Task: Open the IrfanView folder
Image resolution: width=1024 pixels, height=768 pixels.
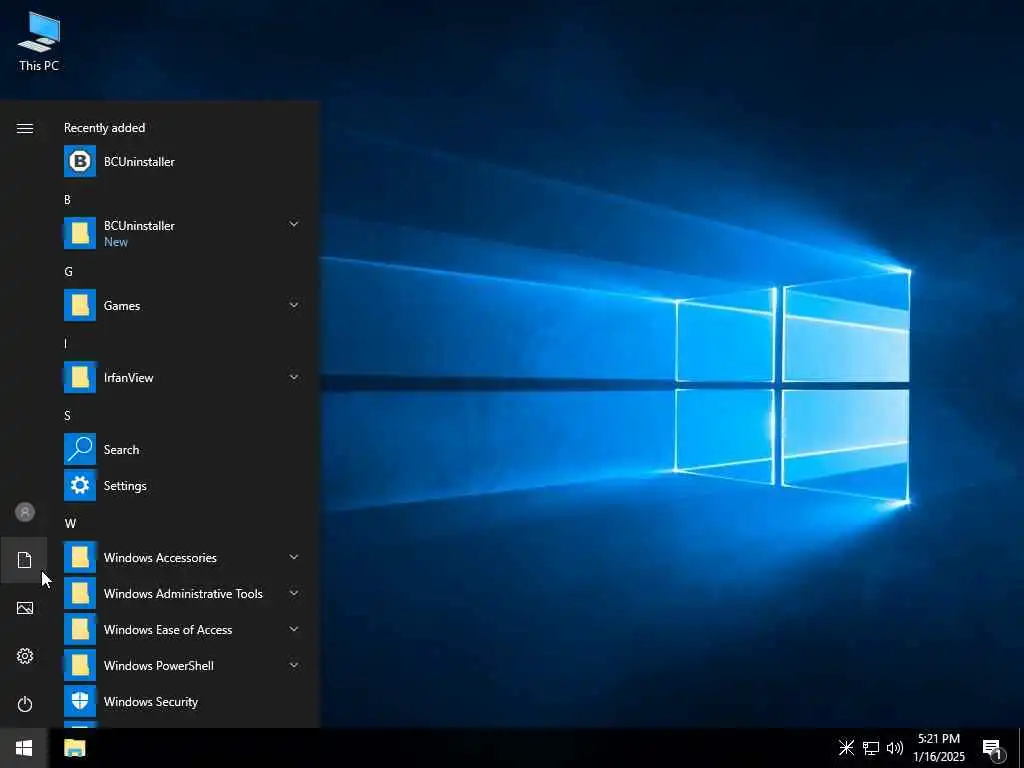Action: tap(184, 377)
